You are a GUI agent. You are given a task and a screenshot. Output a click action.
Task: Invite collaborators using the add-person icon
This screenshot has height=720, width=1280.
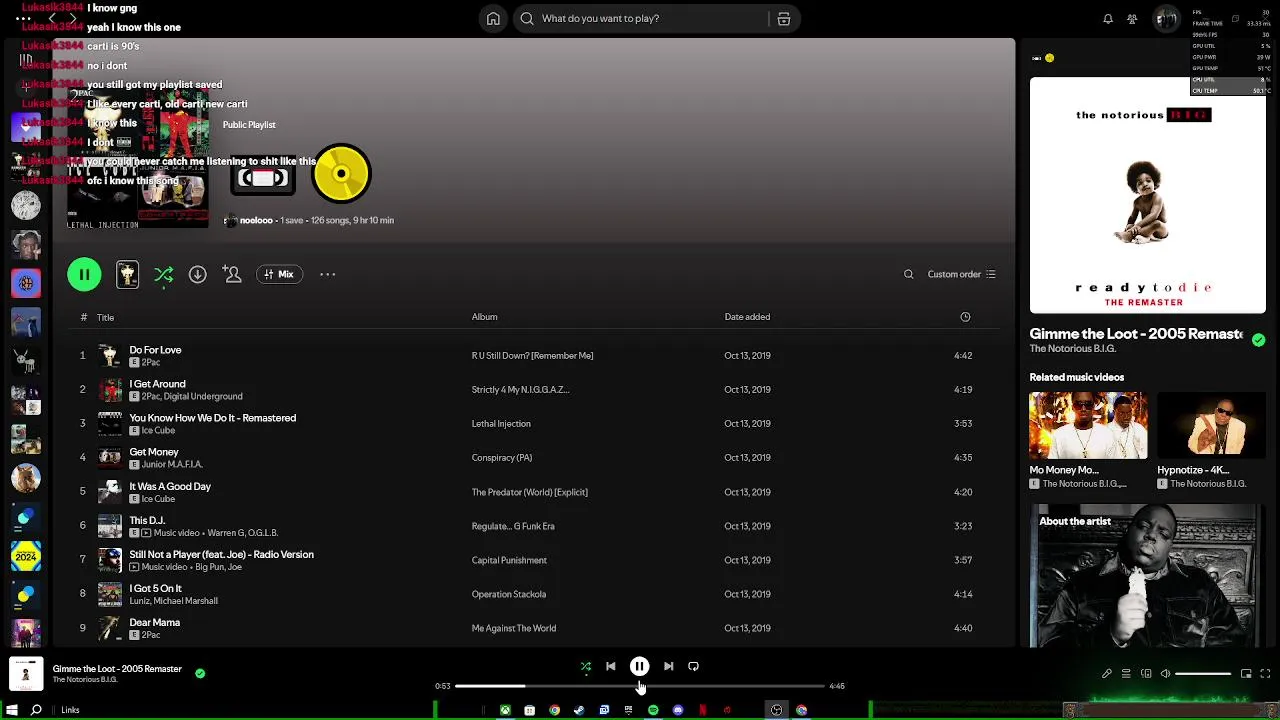[x=232, y=274]
